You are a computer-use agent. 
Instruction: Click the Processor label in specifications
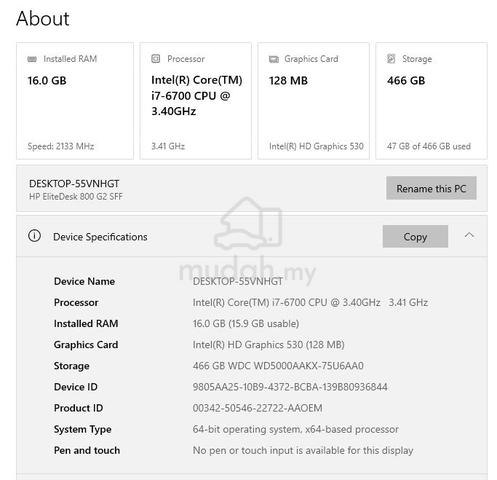pyautogui.click(x=76, y=302)
